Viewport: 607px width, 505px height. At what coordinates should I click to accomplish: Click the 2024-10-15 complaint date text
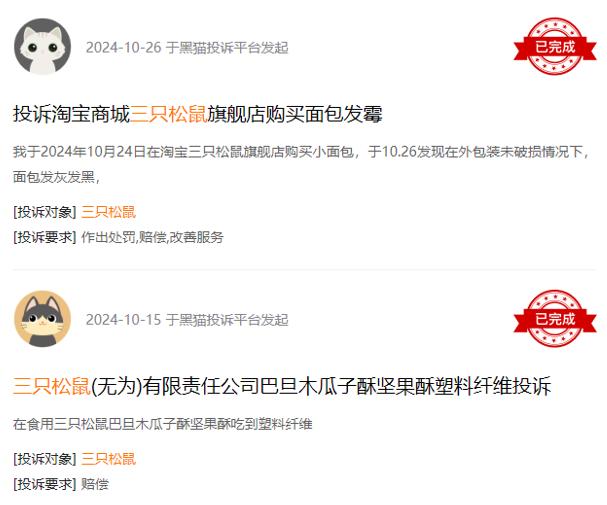123,320
